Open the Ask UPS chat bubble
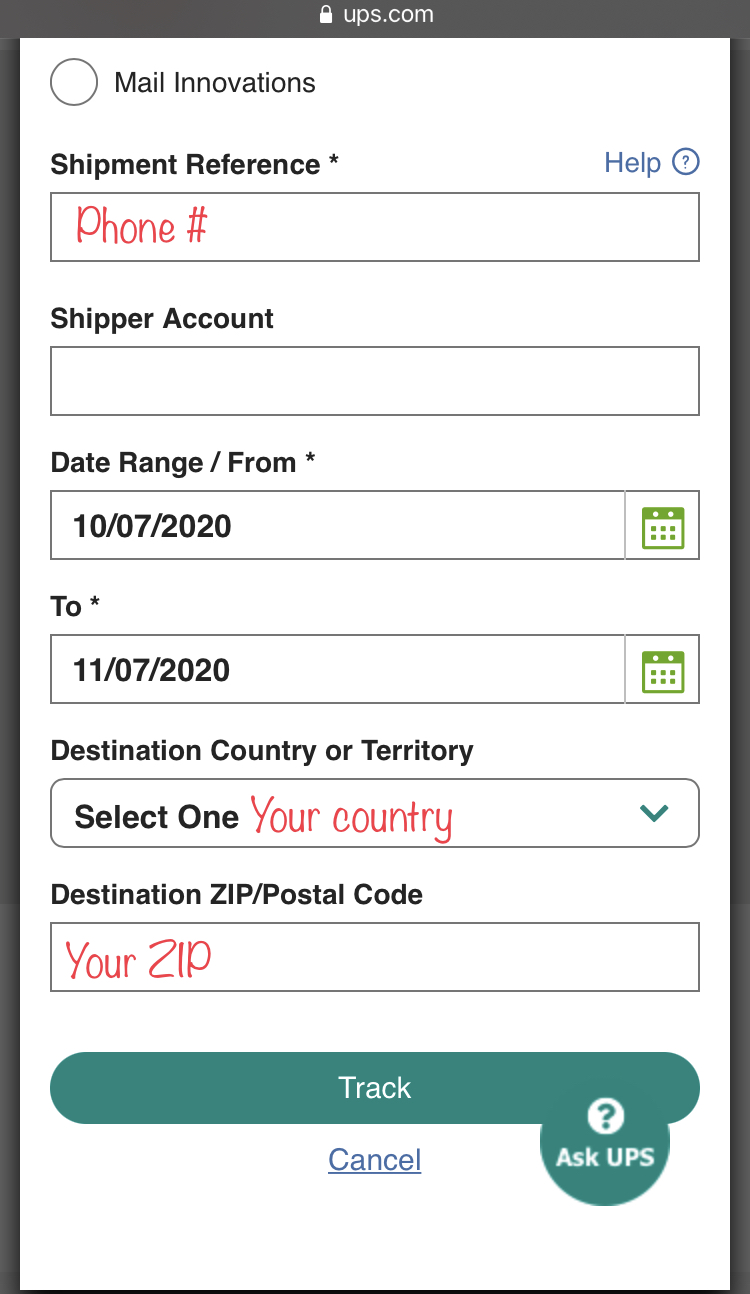 (x=605, y=1142)
